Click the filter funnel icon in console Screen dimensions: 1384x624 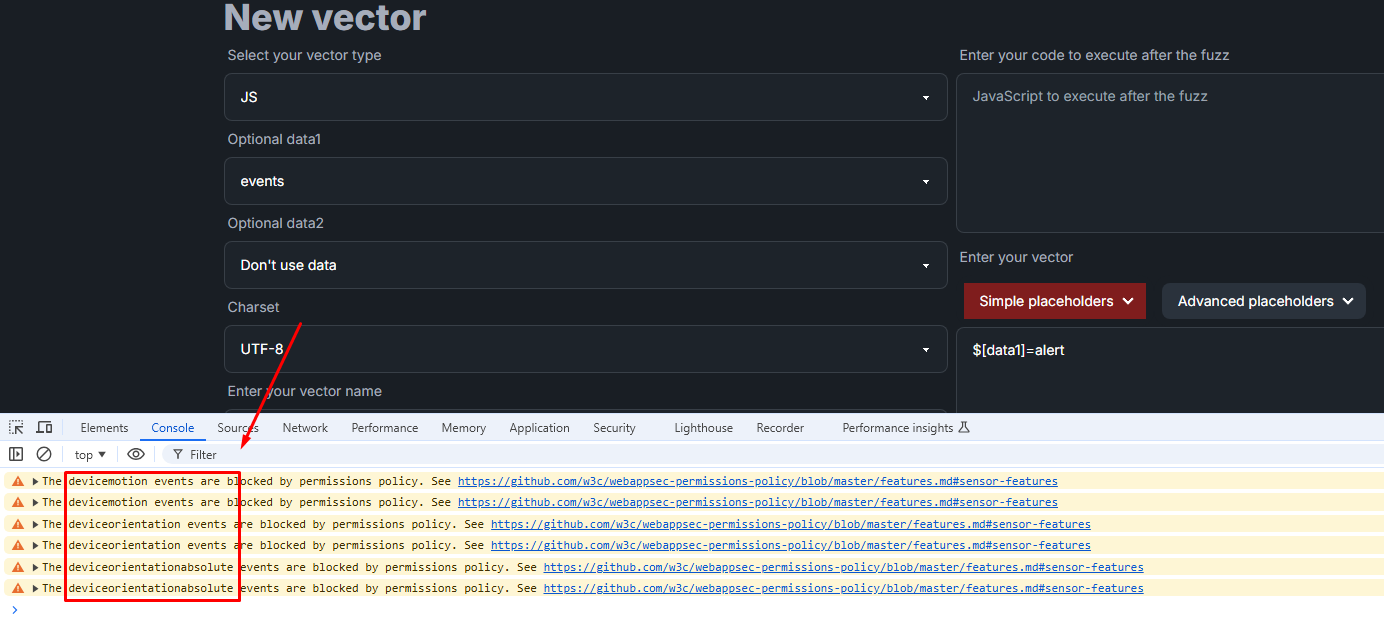178,454
